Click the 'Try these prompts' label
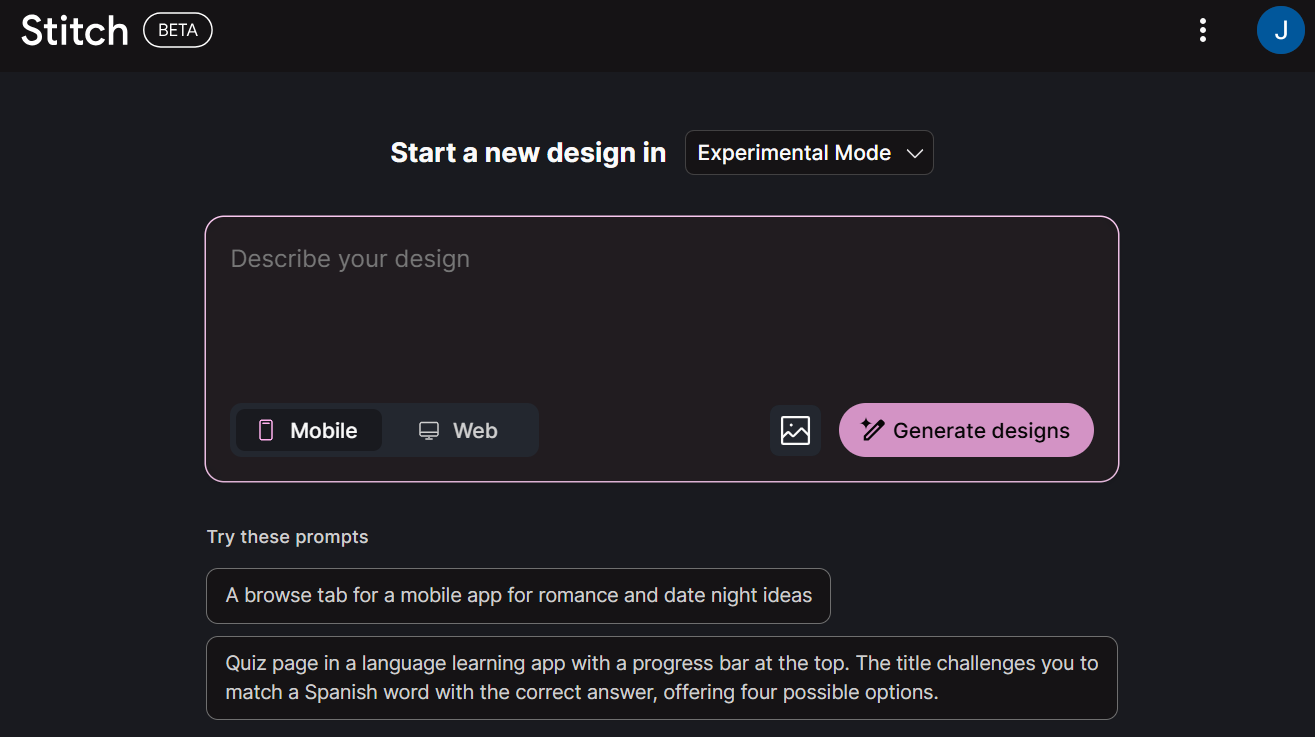This screenshot has width=1315, height=737. tap(287, 537)
